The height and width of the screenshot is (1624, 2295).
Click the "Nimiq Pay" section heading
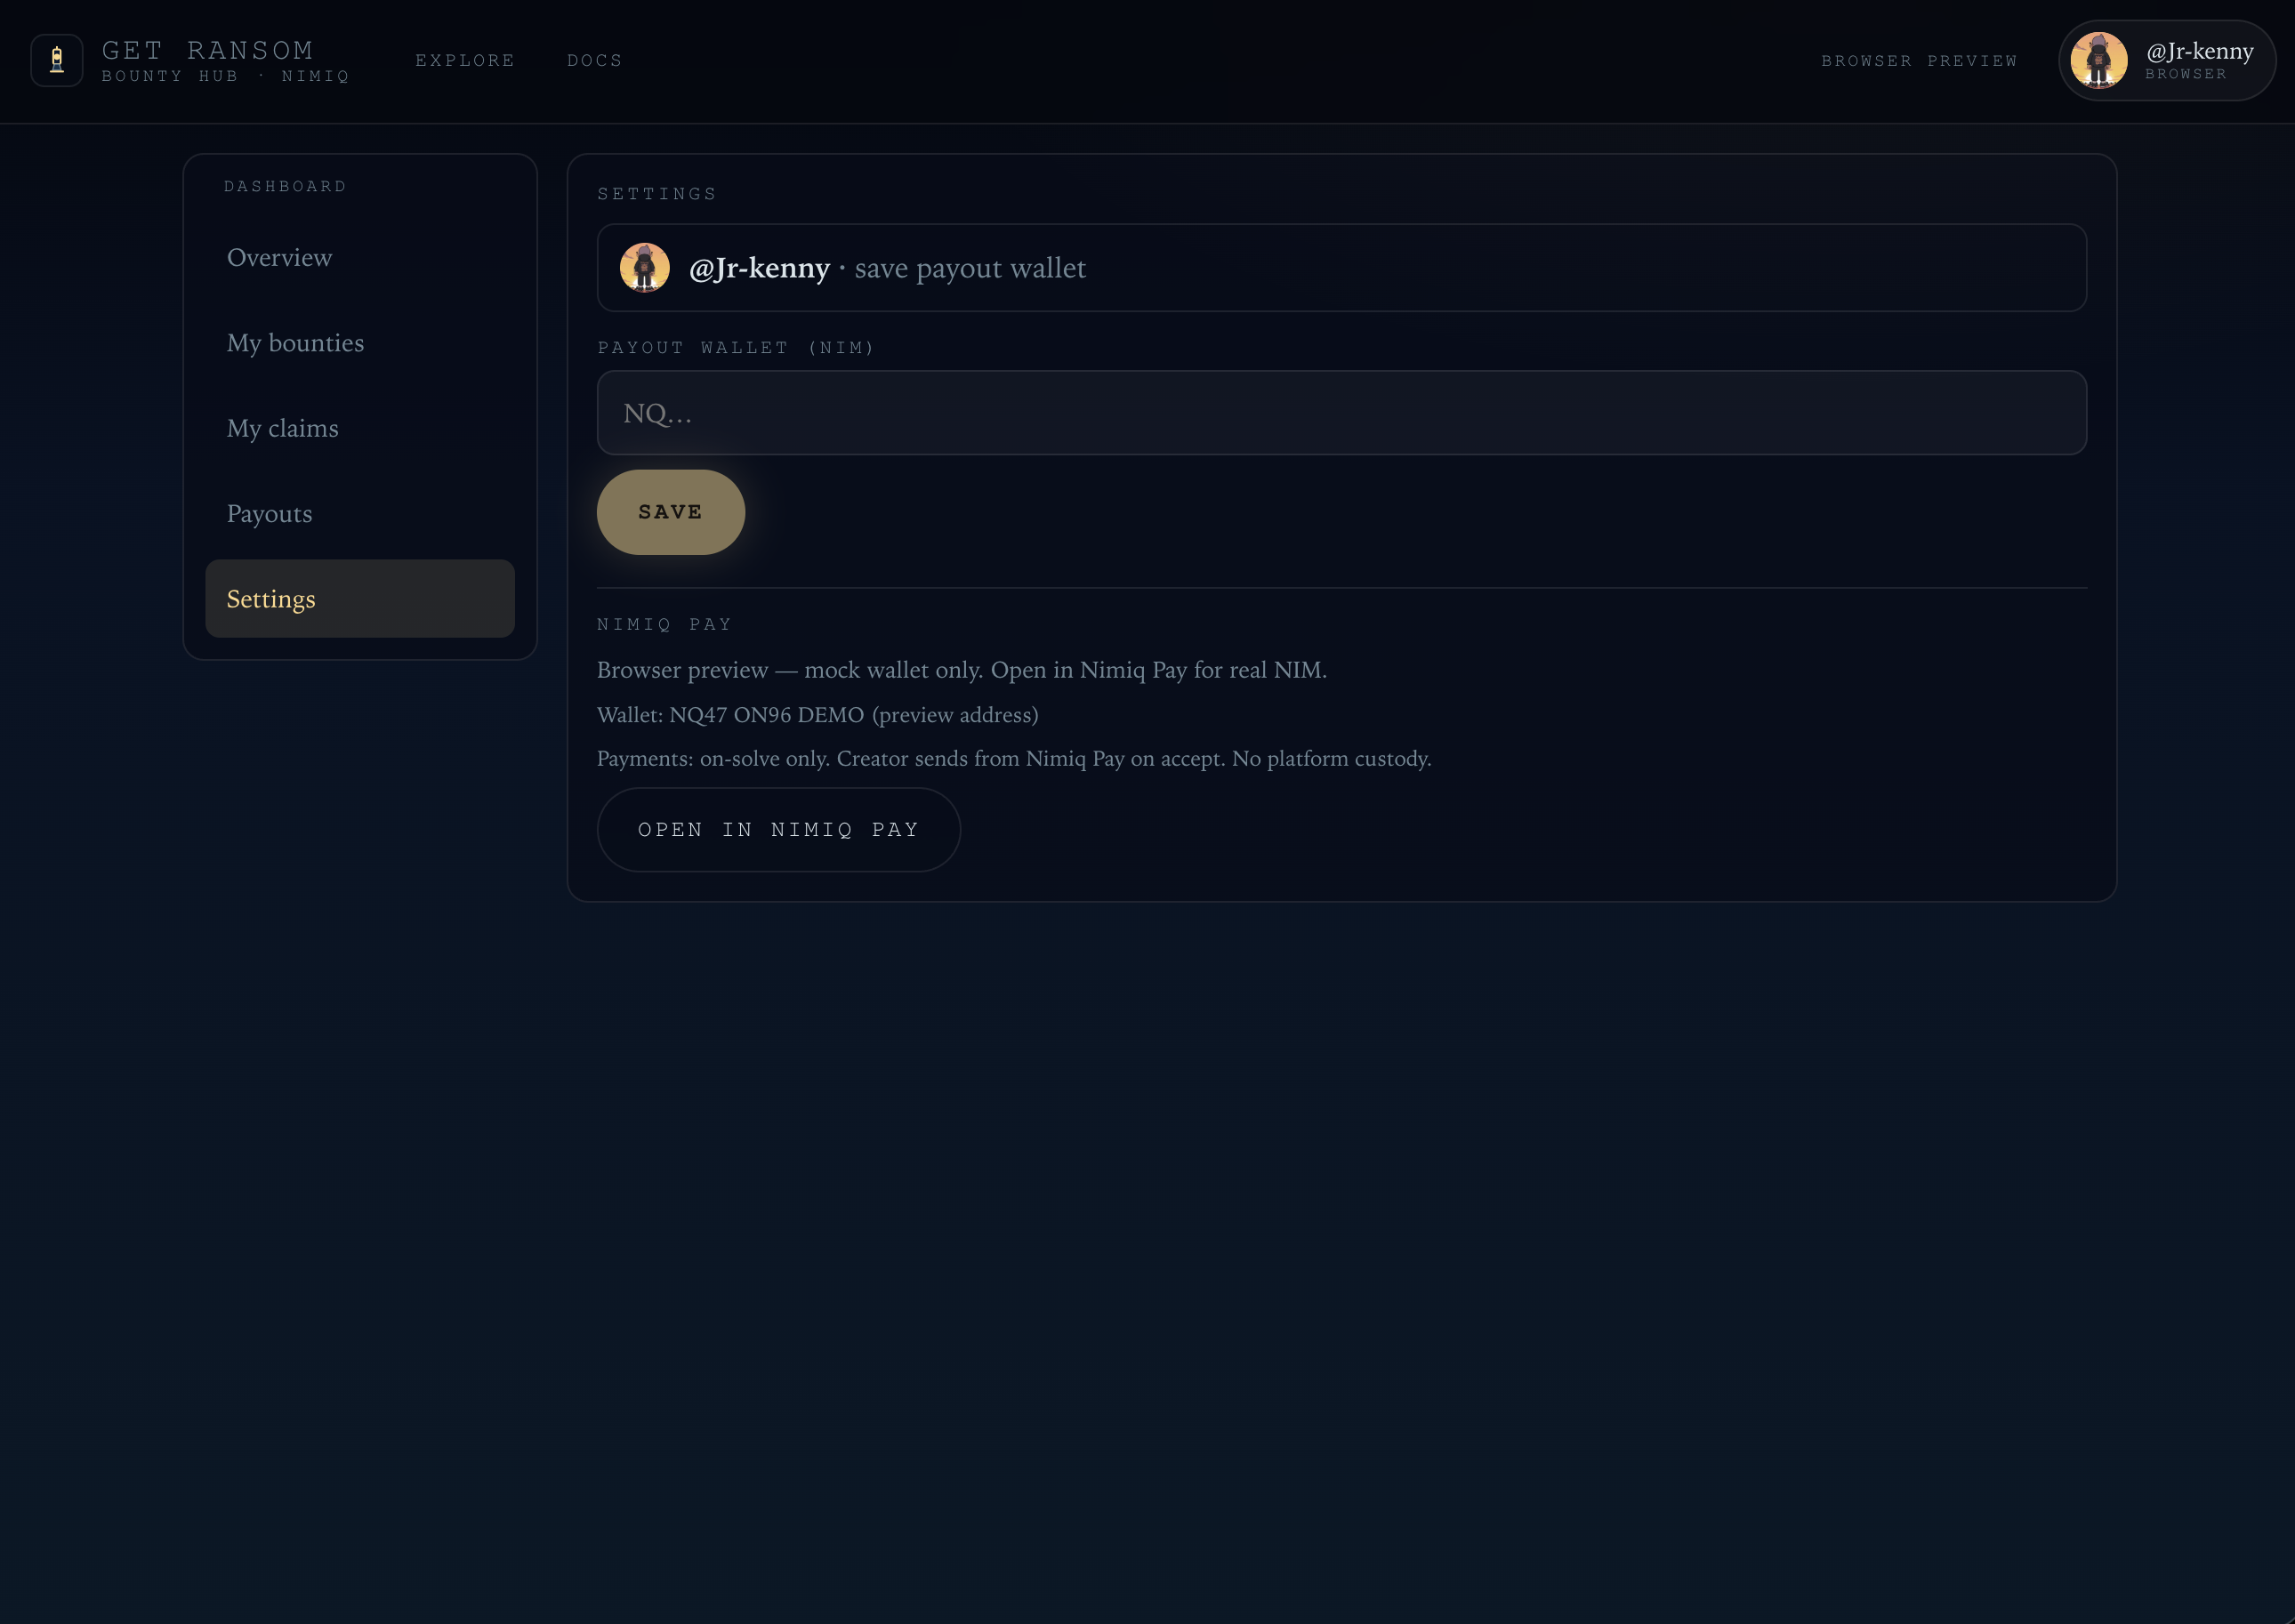[664, 624]
